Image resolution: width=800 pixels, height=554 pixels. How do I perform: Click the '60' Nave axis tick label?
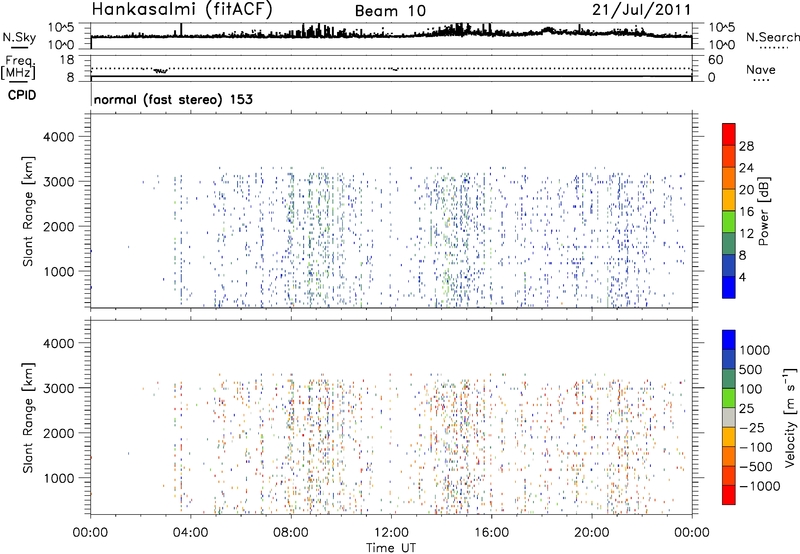(715, 60)
